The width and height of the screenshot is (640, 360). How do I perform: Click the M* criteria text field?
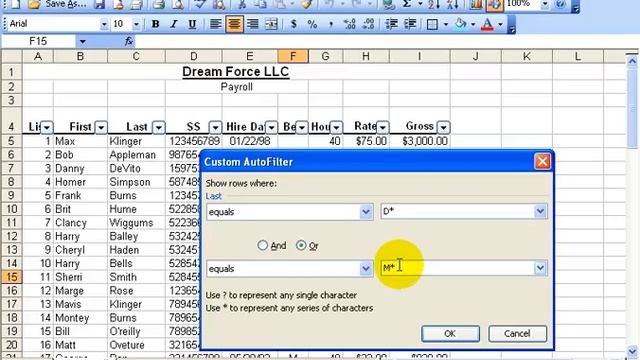(458, 268)
